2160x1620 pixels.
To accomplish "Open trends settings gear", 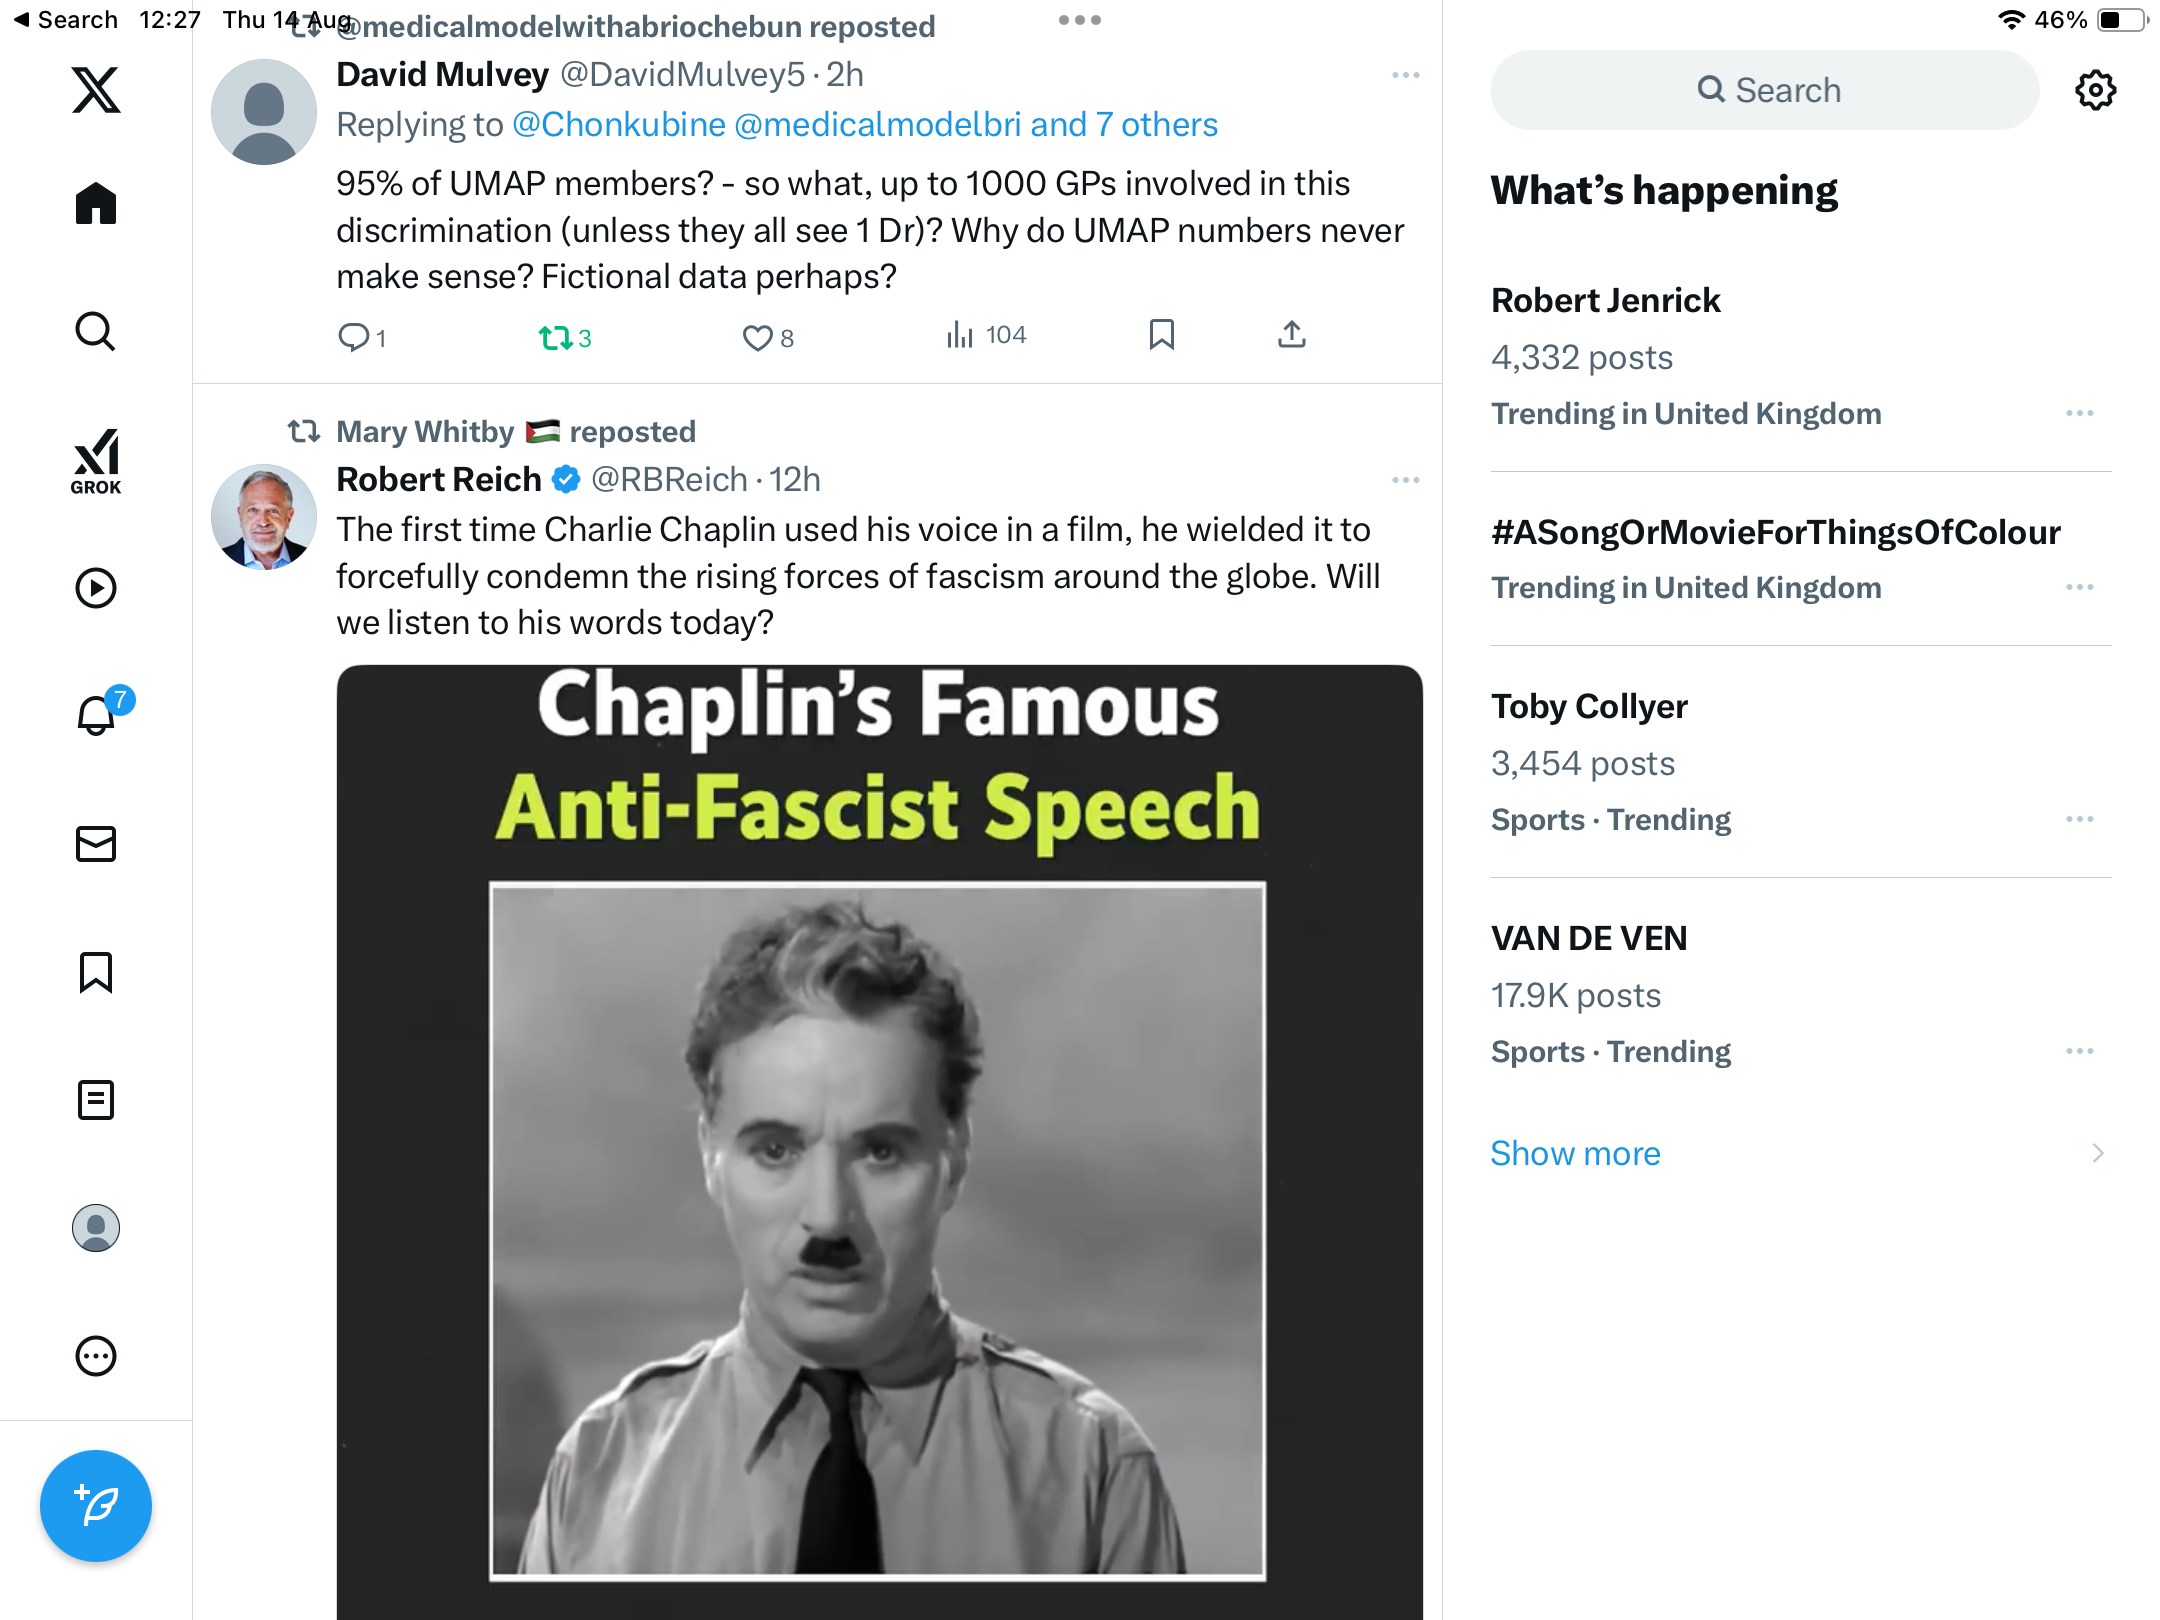I will point(2095,90).
